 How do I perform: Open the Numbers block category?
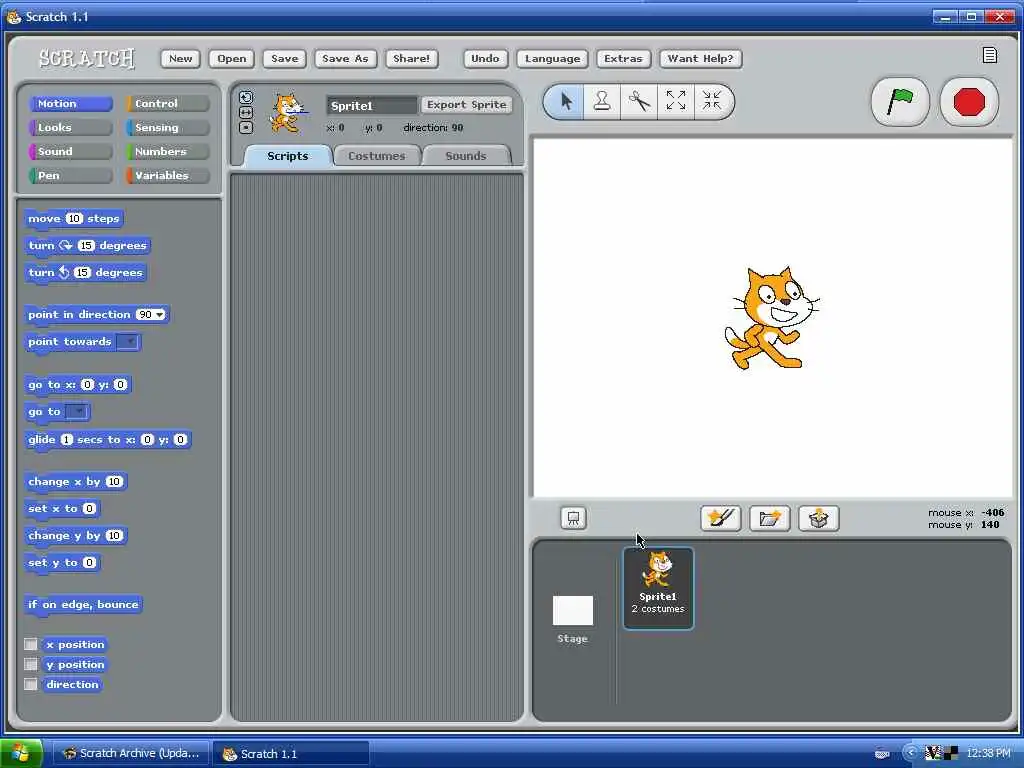click(x=168, y=152)
